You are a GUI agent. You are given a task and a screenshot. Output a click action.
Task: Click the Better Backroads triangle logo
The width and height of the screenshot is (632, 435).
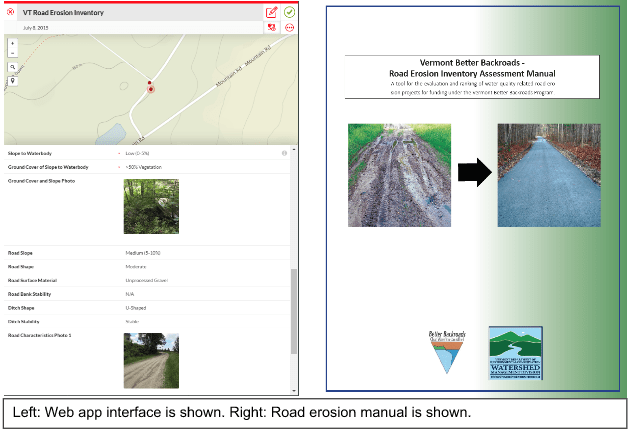[447, 352]
